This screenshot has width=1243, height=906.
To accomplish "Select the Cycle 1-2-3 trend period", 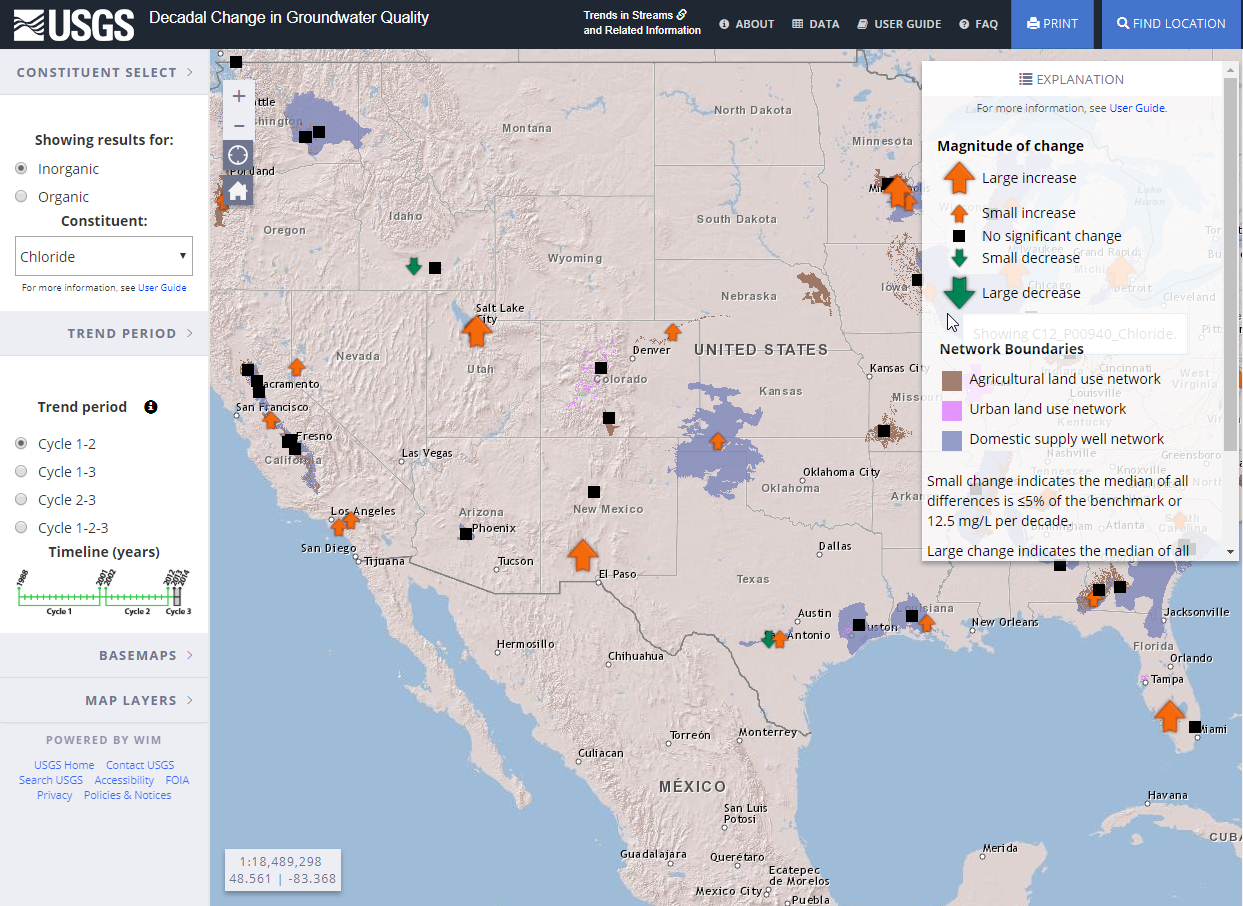I will pyautogui.click(x=21, y=527).
